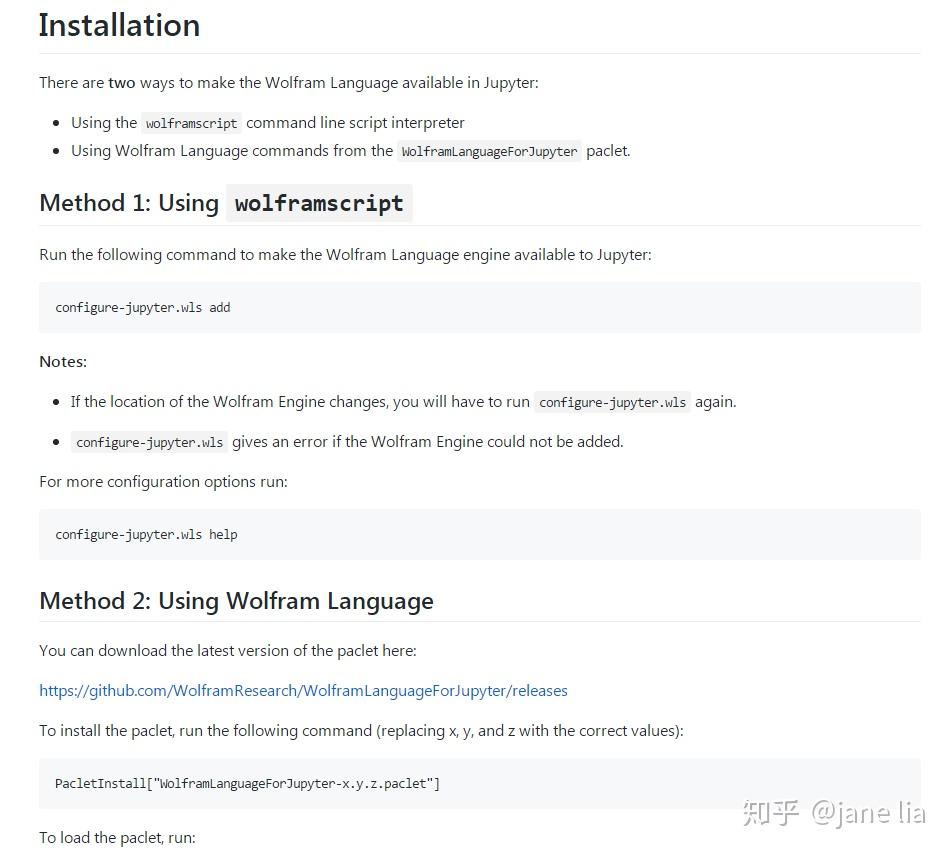Click the Installation heading

click(x=118, y=25)
